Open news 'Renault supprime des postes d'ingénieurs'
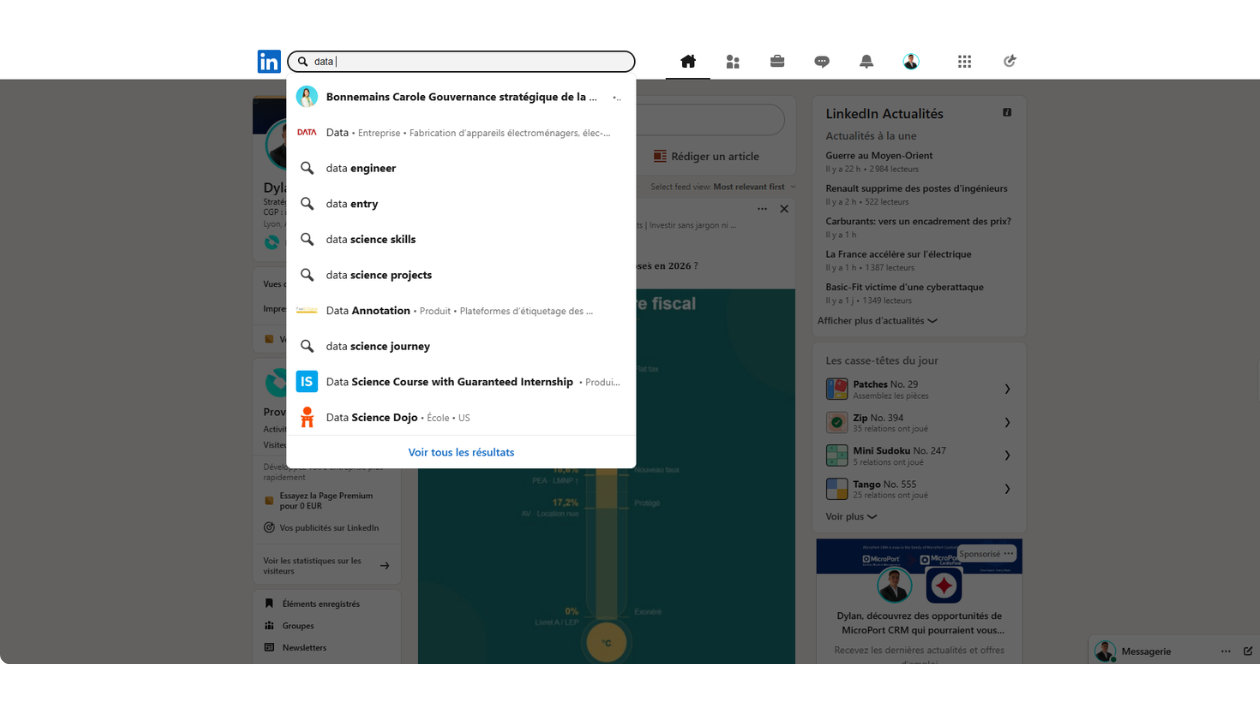The image size is (1260, 708). [x=916, y=188]
